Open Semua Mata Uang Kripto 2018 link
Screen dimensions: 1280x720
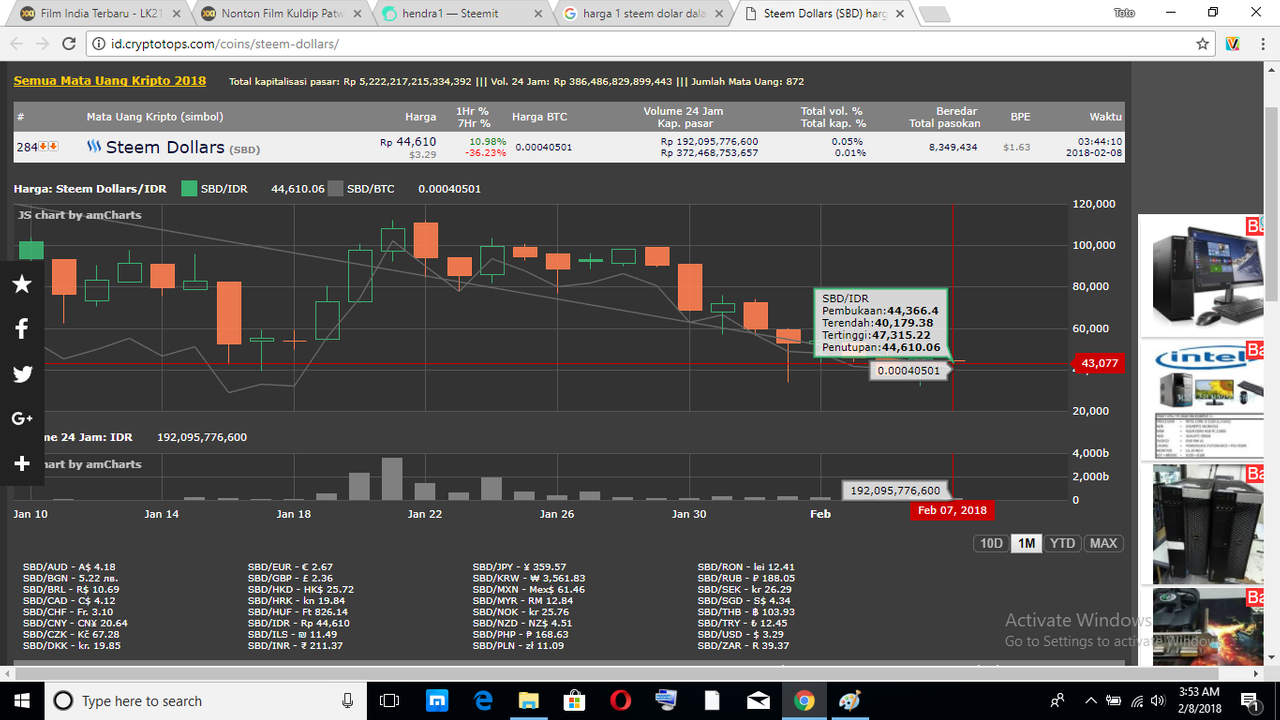pyautogui.click(x=110, y=81)
